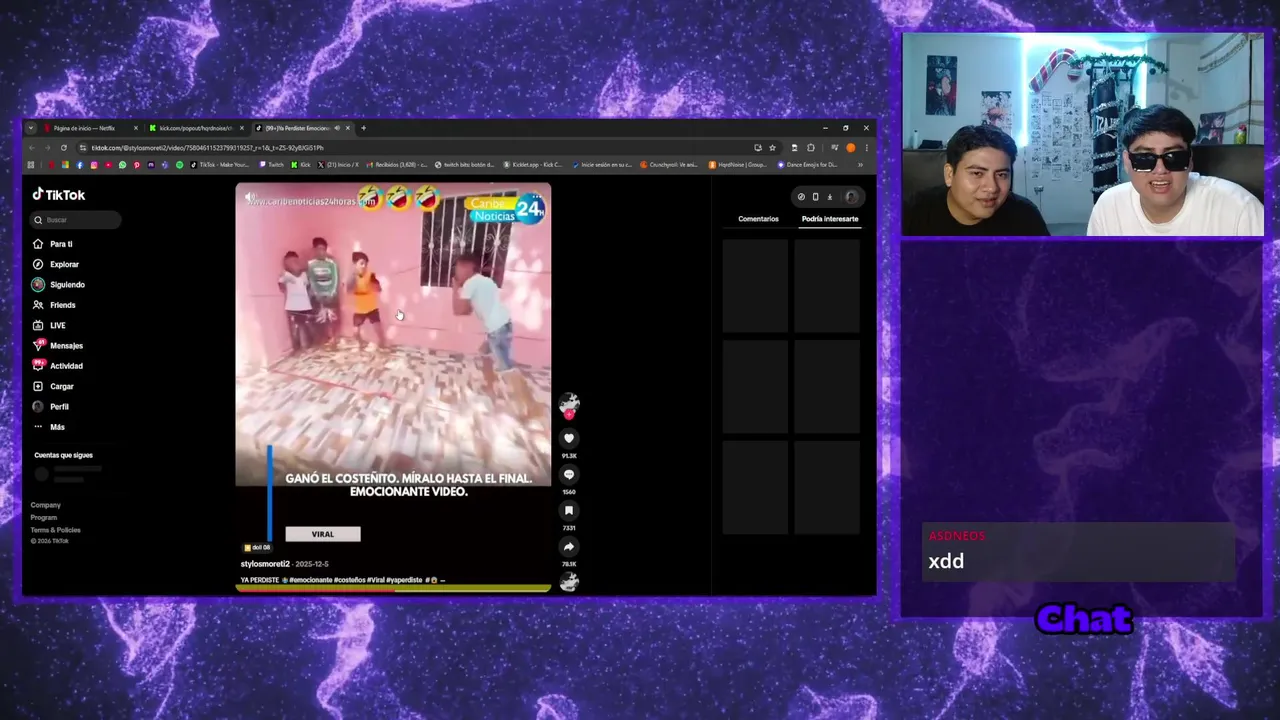1280x720 pixels.
Task: Click the VIRAL label button
Action: point(322,534)
